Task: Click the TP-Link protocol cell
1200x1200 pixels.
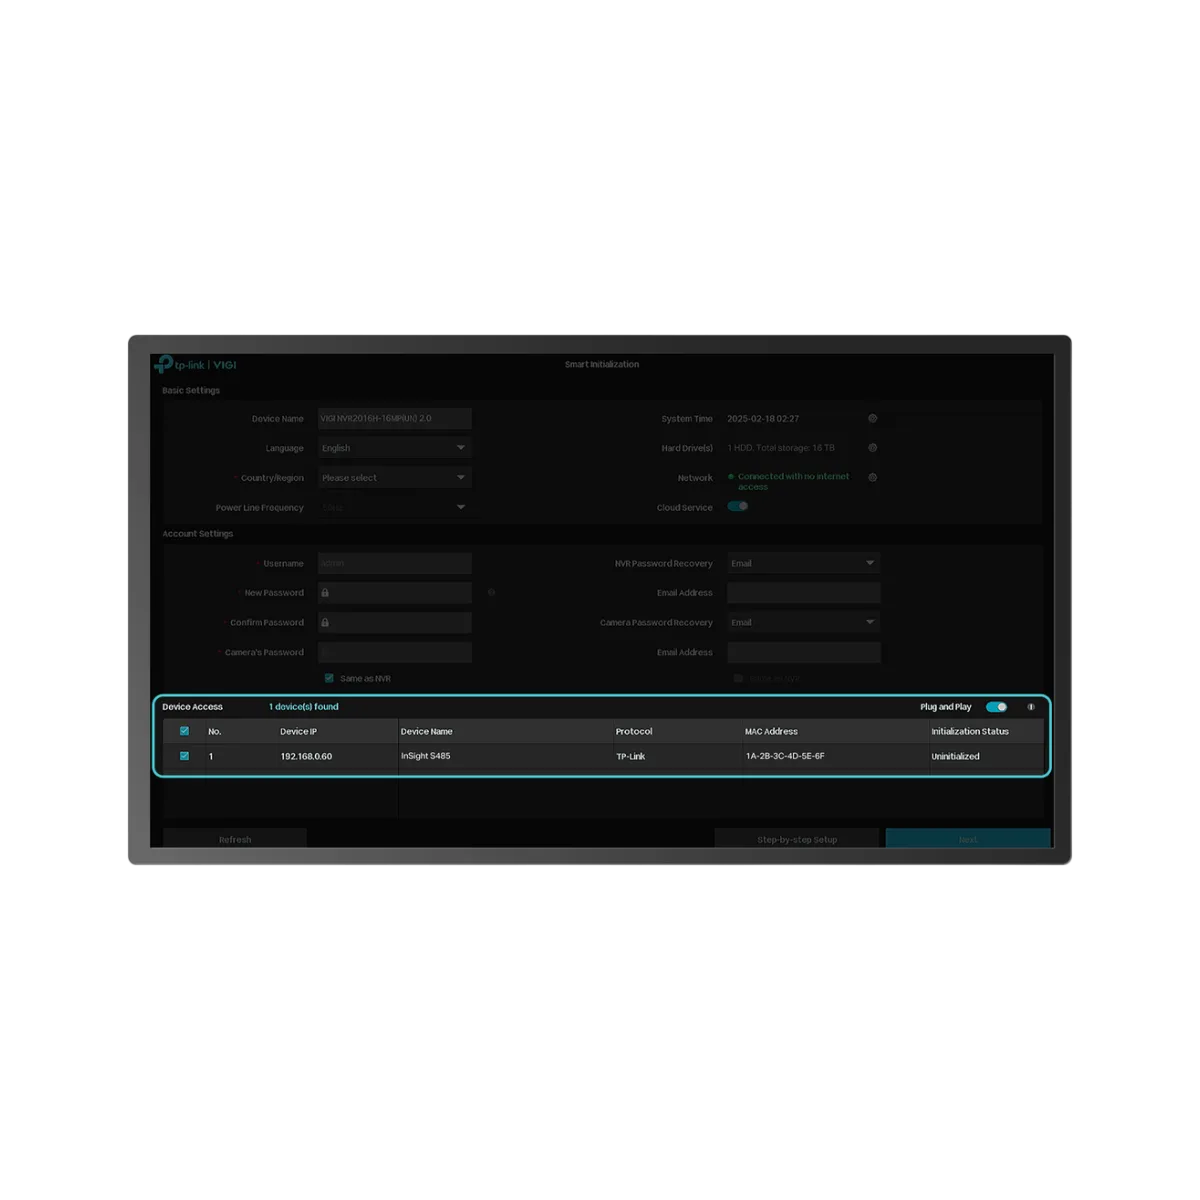Action: (x=630, y=756)
